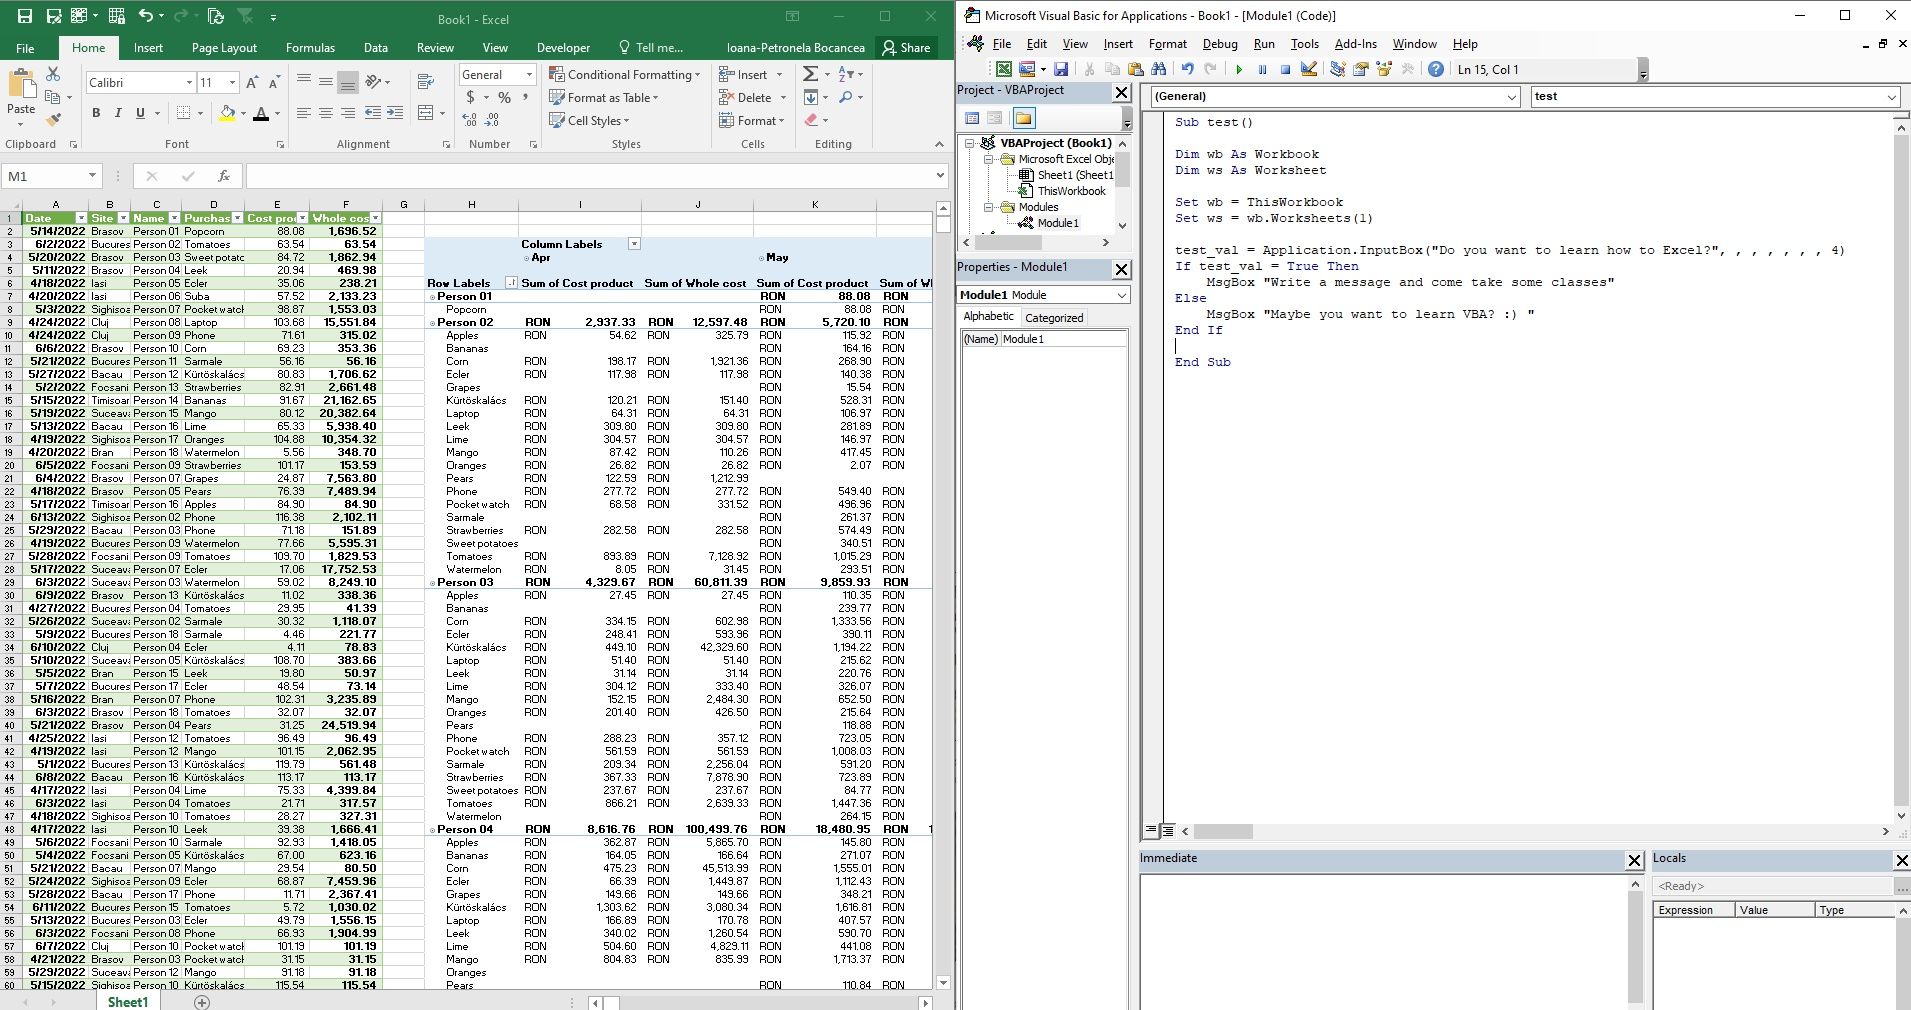Click the Wrap Text icon in Excel ribbon

click(426, 82)
